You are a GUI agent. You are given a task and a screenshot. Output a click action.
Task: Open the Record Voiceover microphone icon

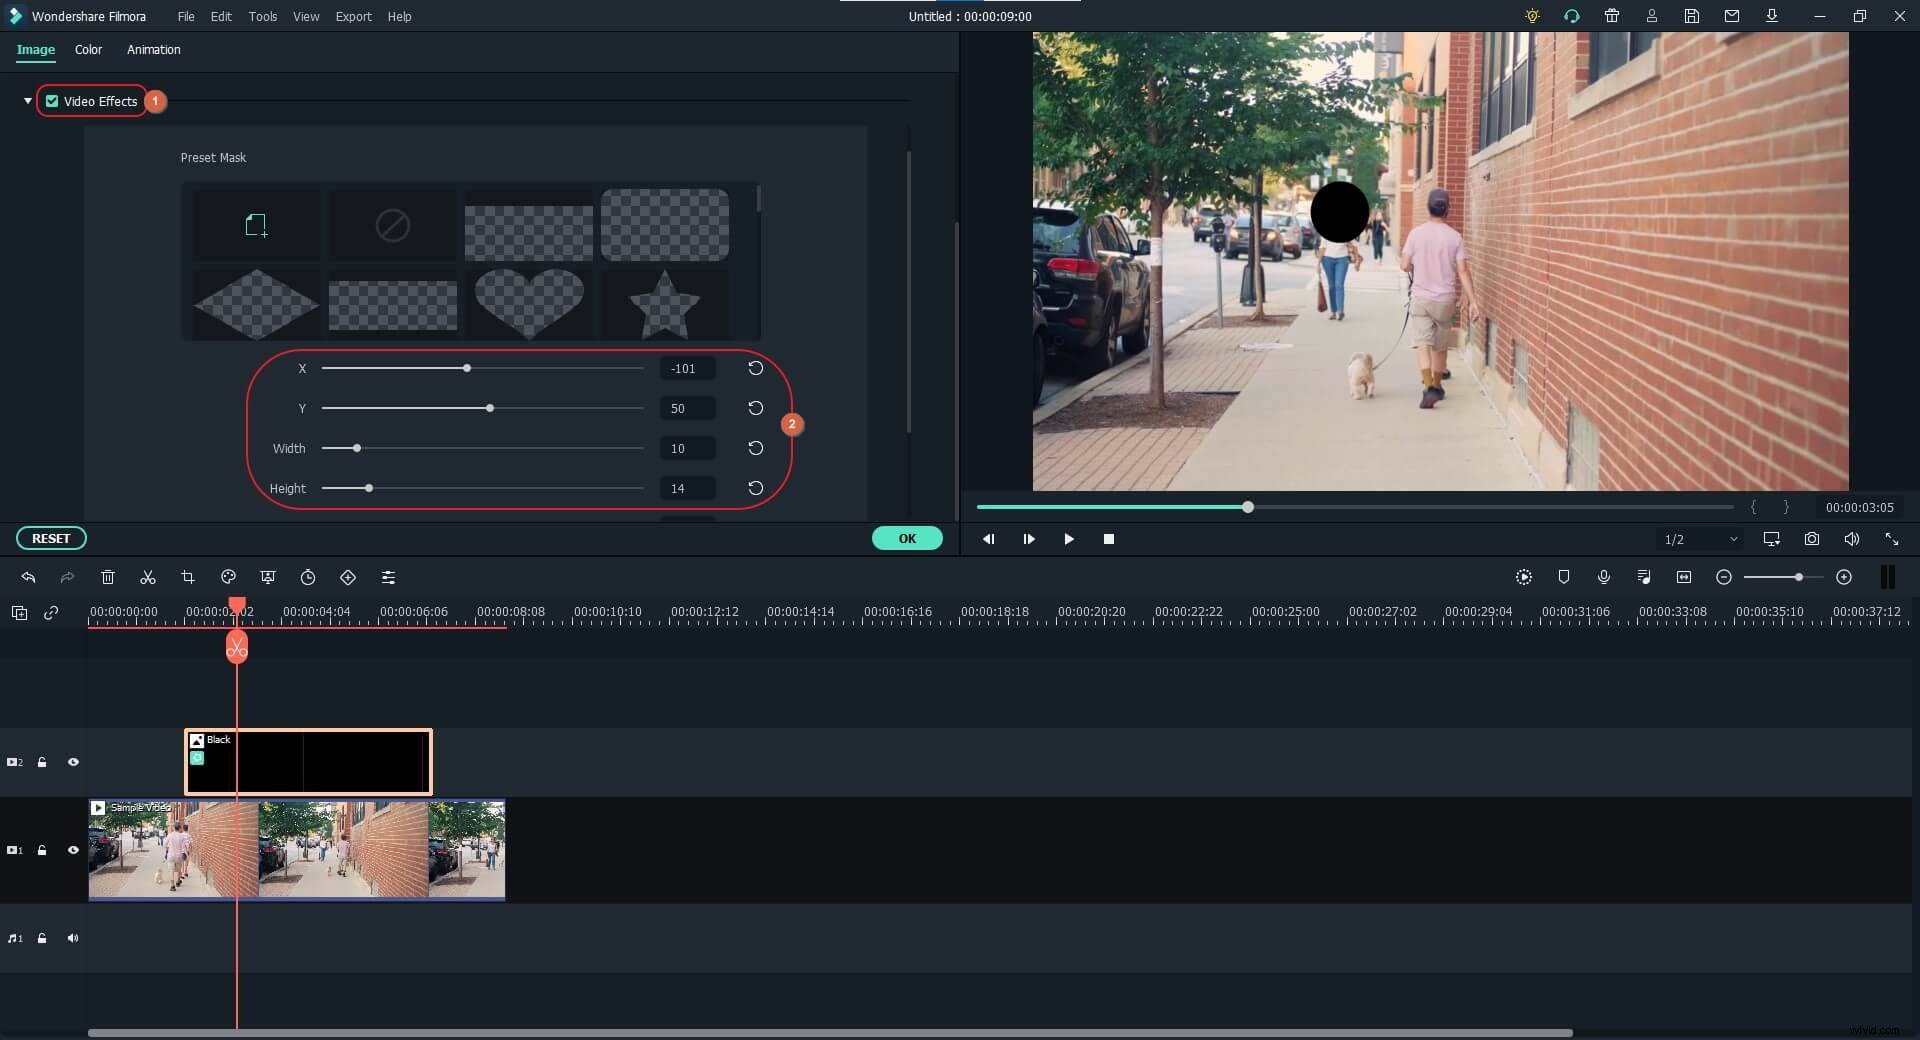(1603, 578)
